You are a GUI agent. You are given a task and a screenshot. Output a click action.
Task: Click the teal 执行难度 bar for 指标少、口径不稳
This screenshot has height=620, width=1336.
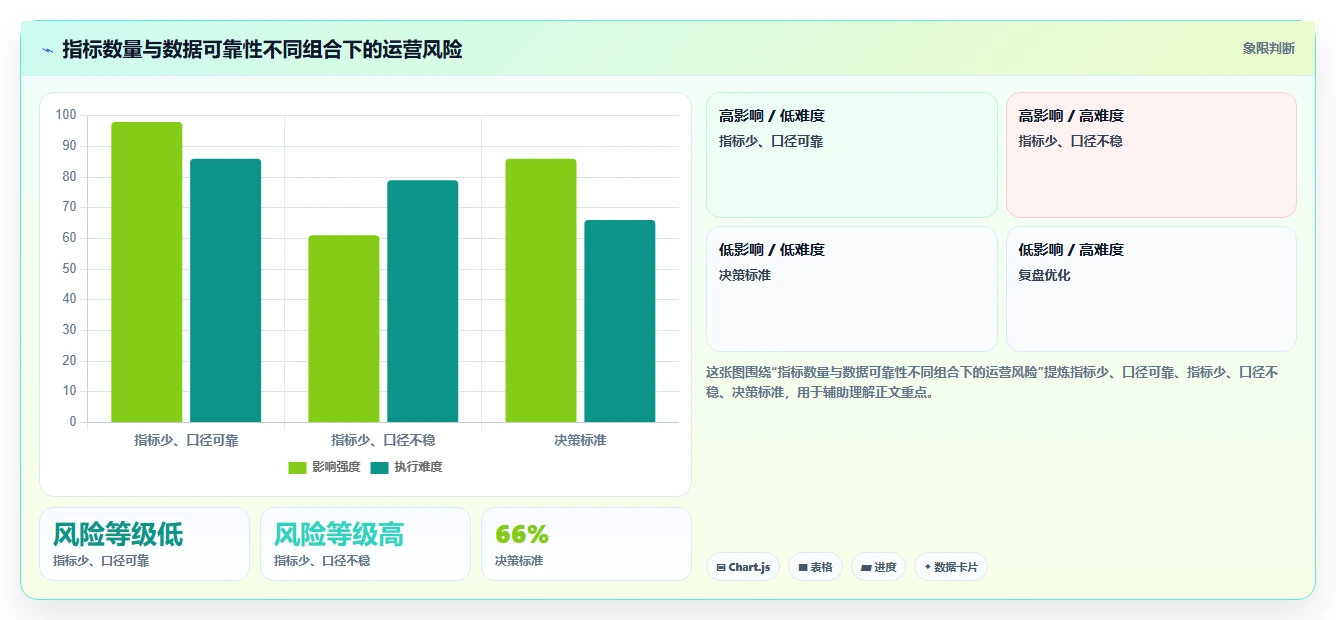pos(423,301)
